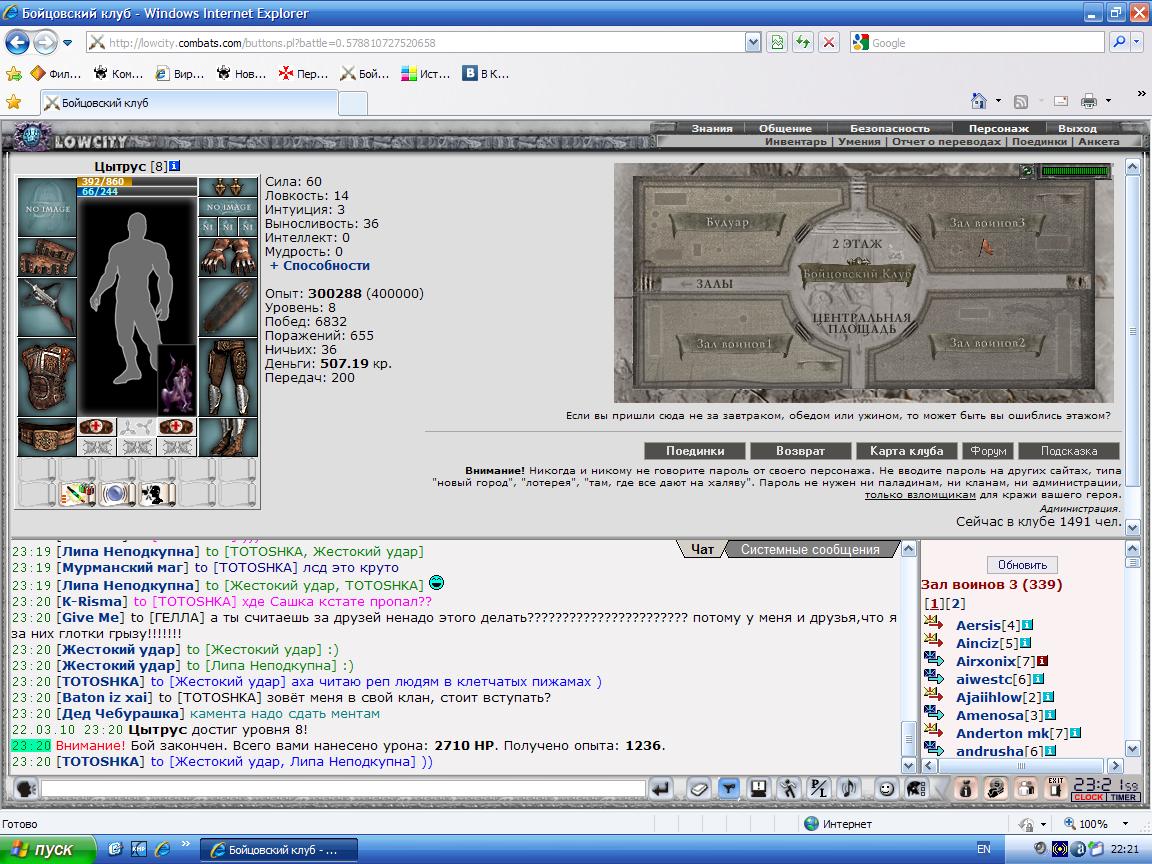
Task: Click the Возврат button
Action: [x=800, y=450]
